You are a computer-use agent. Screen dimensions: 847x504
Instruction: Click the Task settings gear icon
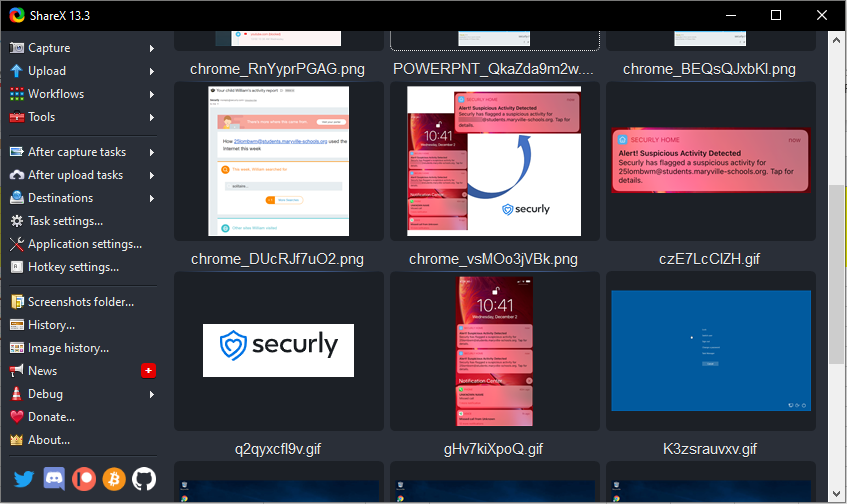click(x=17, y=221)
